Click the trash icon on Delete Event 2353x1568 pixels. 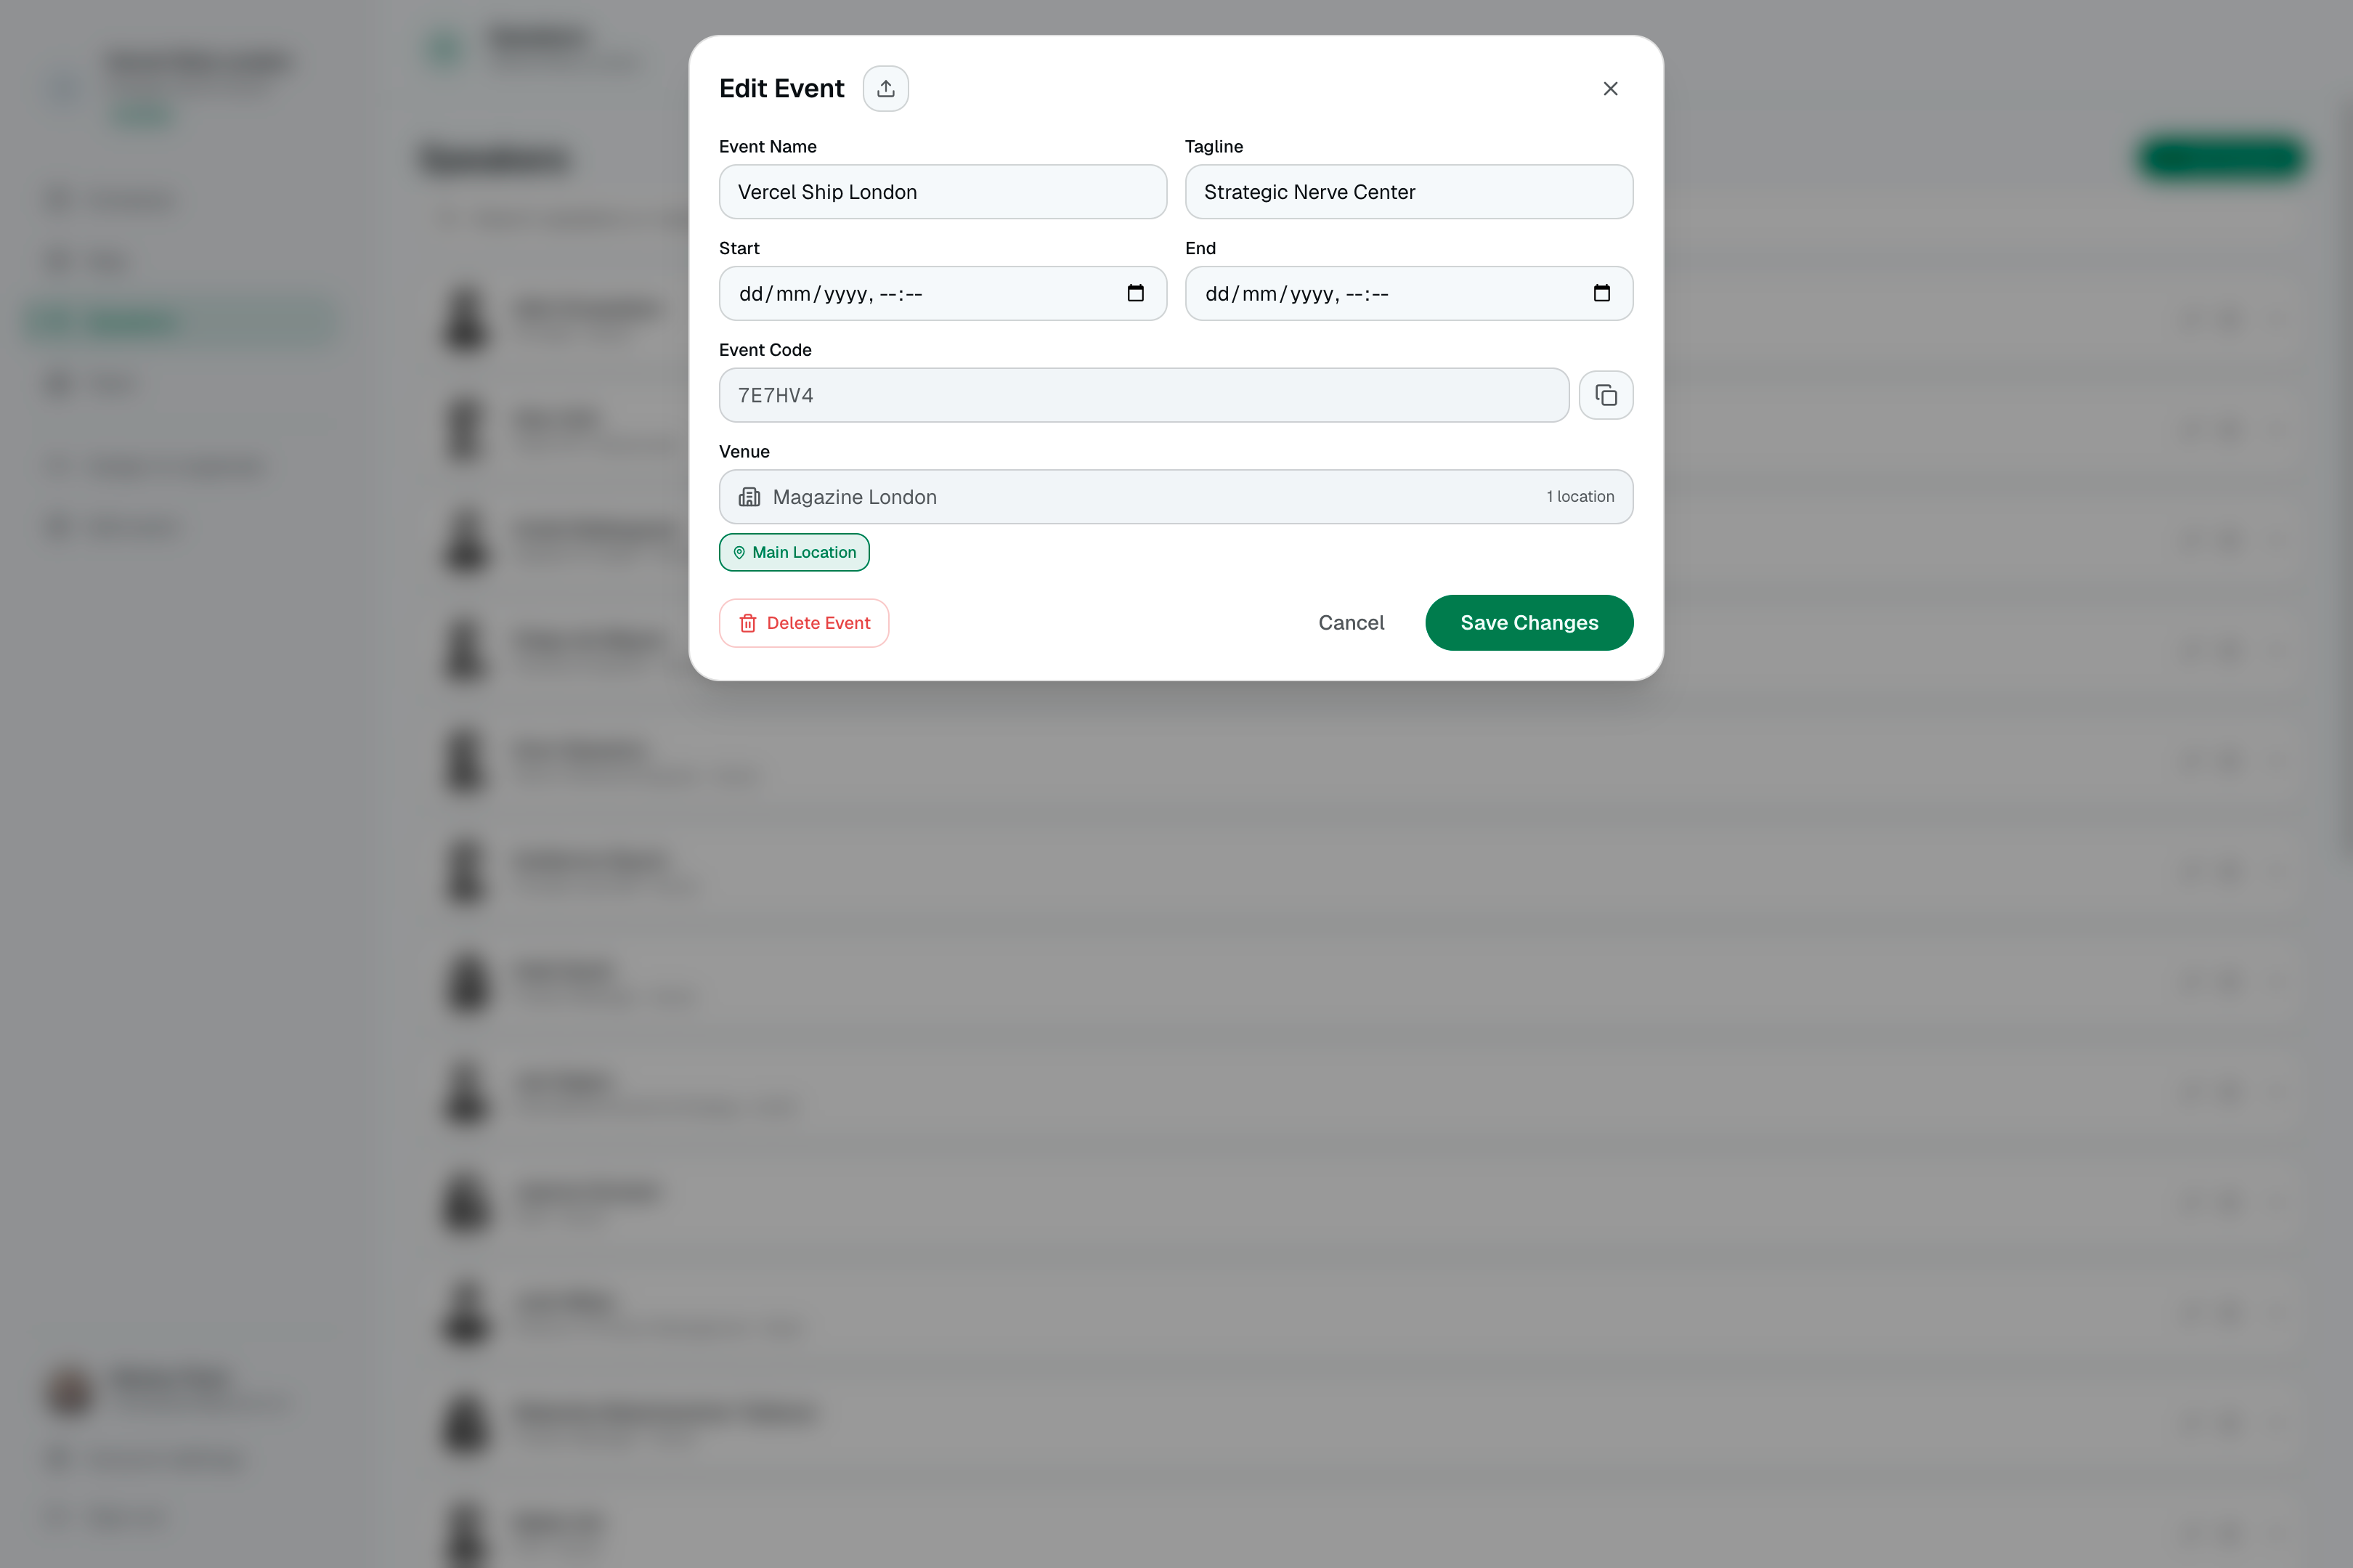(x=747, y=623)
